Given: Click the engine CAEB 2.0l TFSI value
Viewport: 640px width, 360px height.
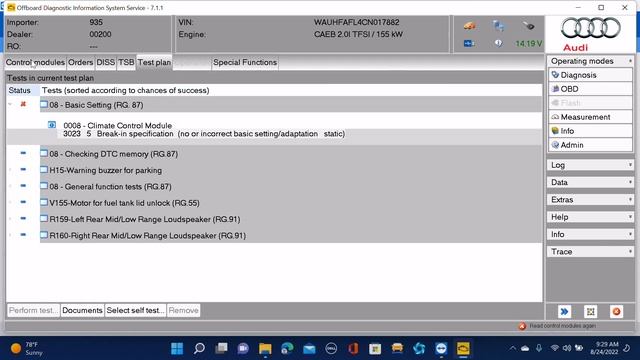Looking at the screenshot, I should 358,34.
